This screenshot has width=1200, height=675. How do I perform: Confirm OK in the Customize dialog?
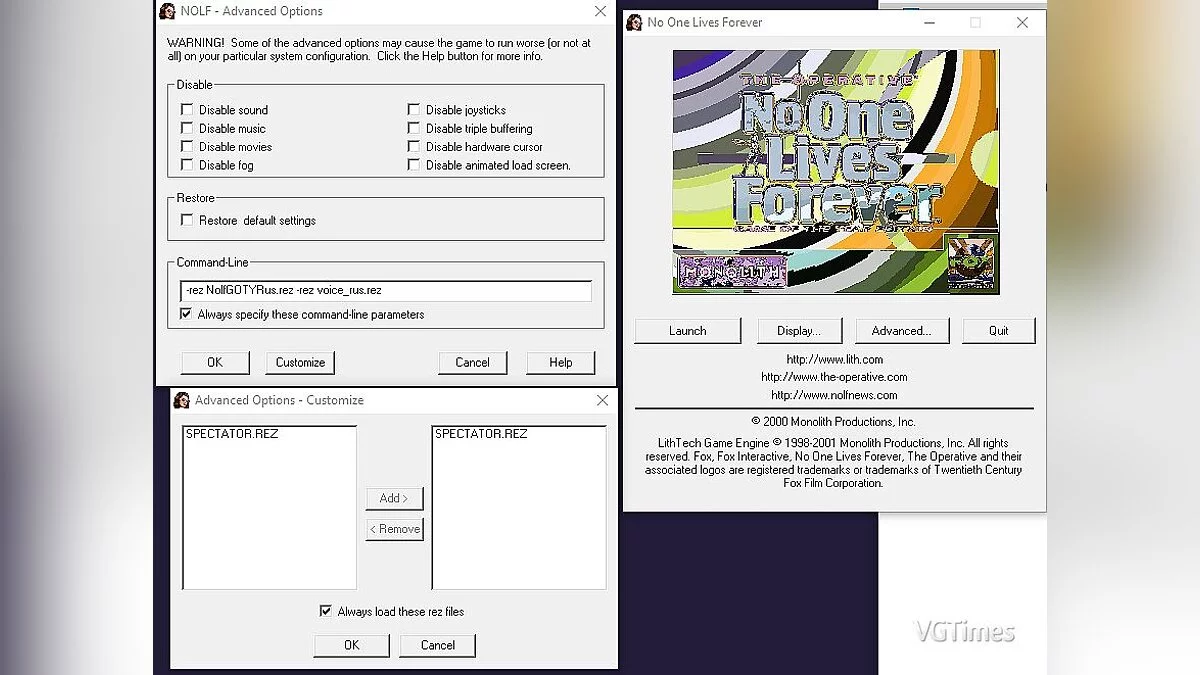[x=351, y=645]
